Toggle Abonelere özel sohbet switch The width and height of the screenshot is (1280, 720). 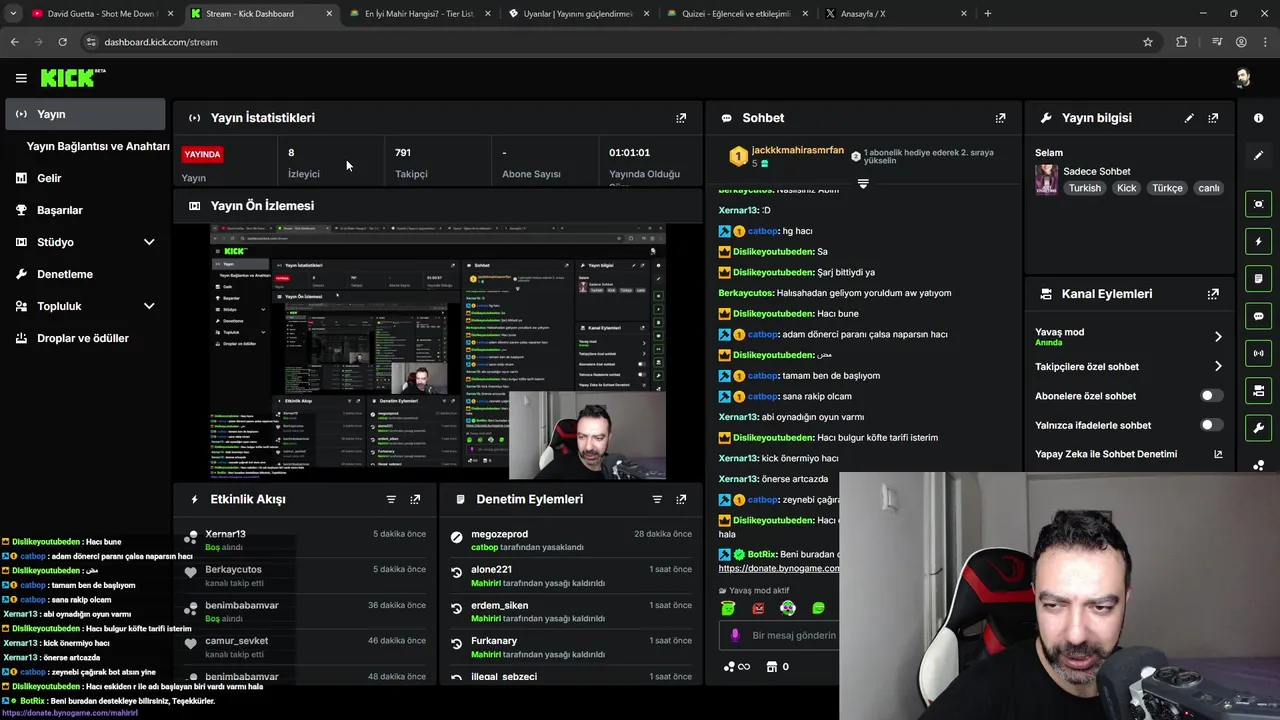tap(1211, 396)
